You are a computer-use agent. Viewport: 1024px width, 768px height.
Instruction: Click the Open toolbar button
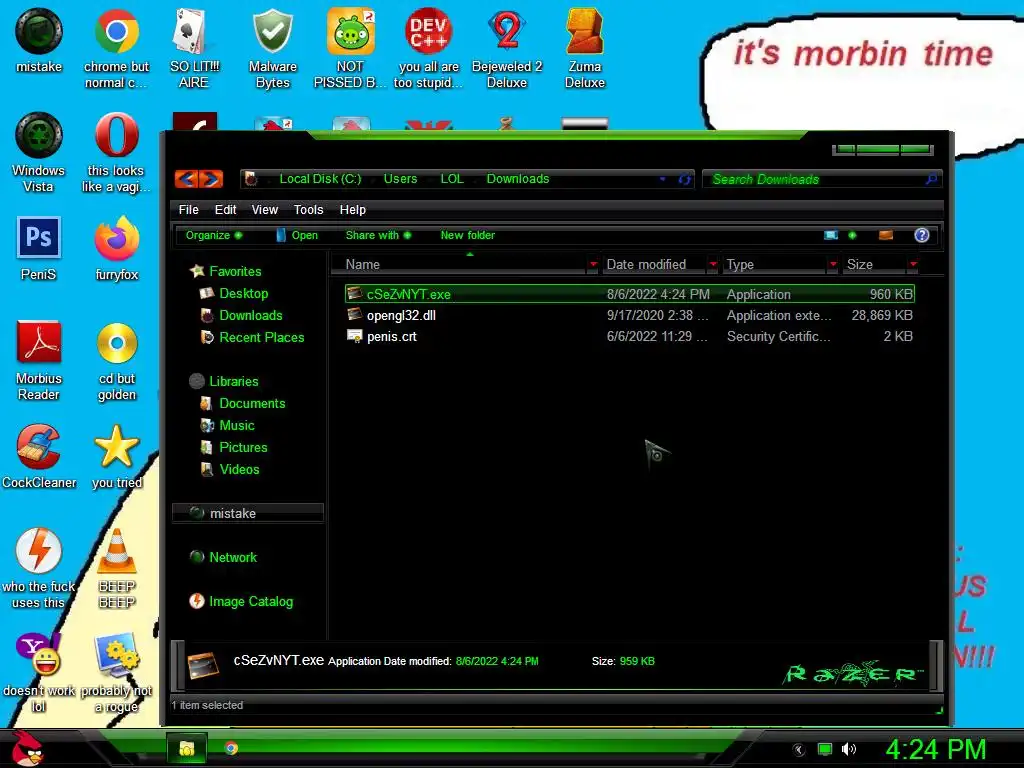click(297, 235)
